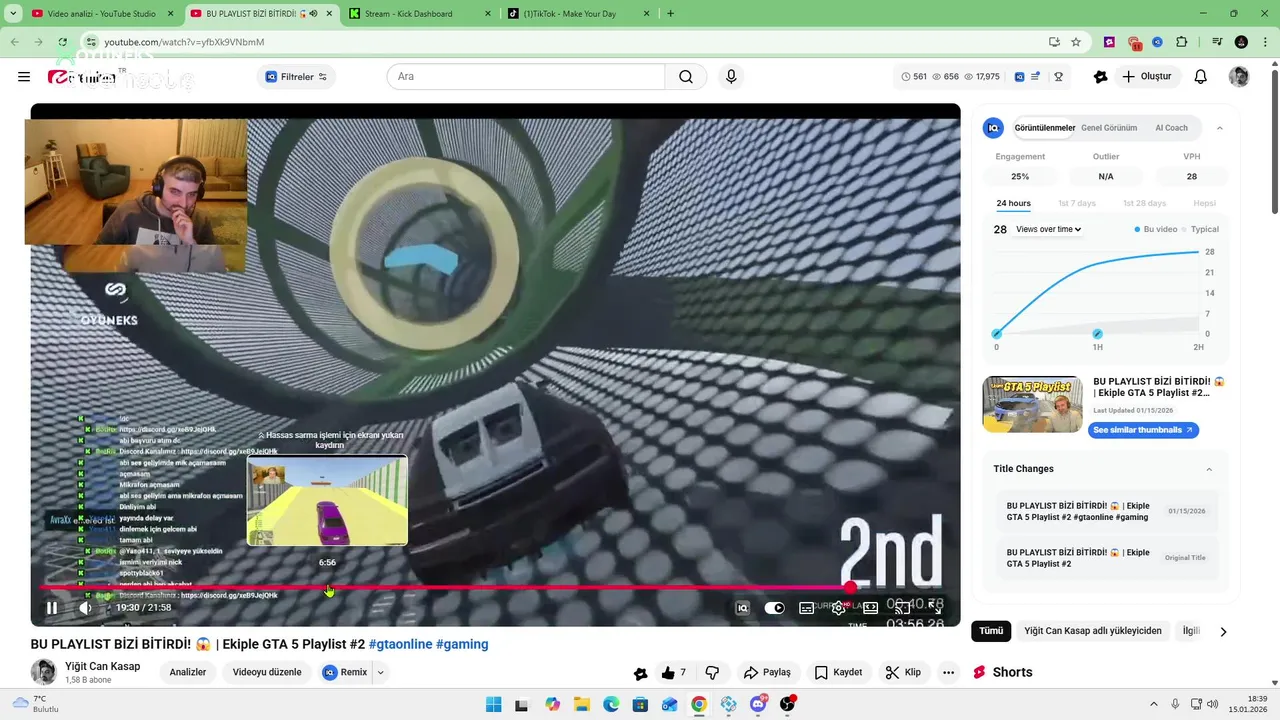
Task: Click Klip clip button
Action: 903,673
